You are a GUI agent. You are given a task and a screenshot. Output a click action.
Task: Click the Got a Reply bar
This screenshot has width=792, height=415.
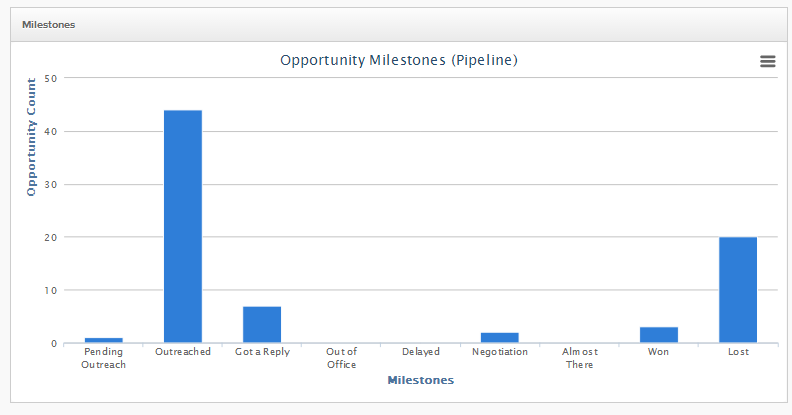[x=262, y=325]
